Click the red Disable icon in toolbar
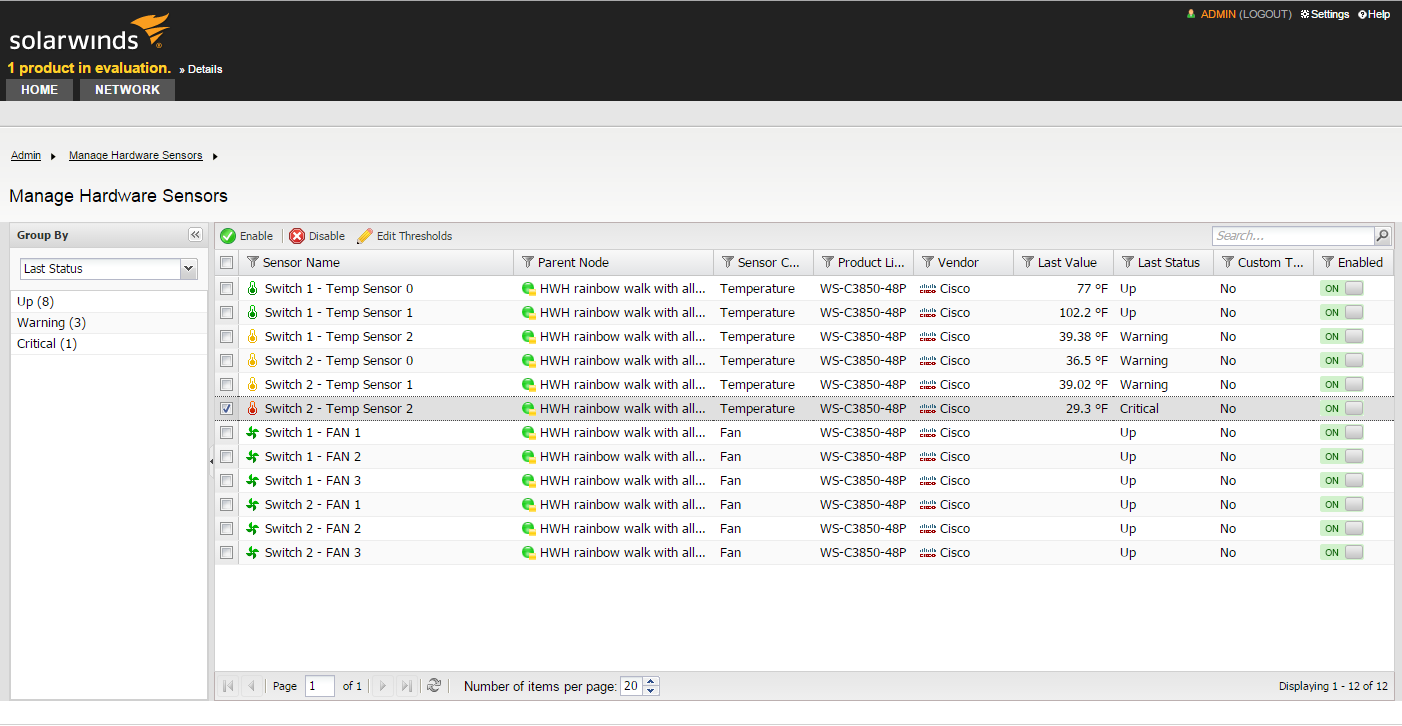 [x=297, y=236]
